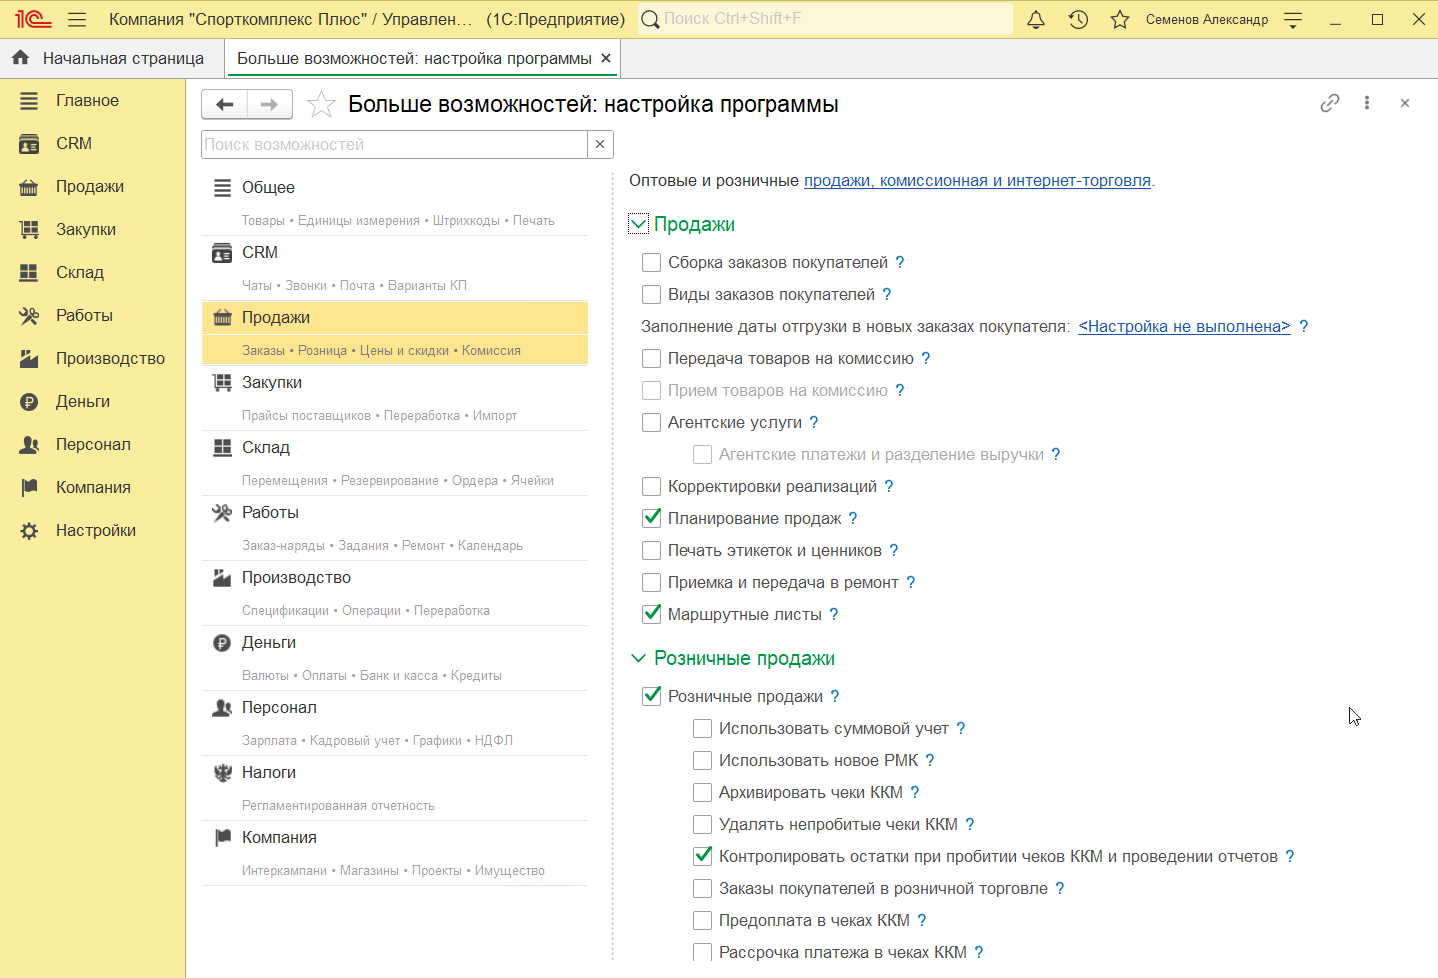Select Налоги settings category
1438x978 pixels.
[x=395, y=789]
